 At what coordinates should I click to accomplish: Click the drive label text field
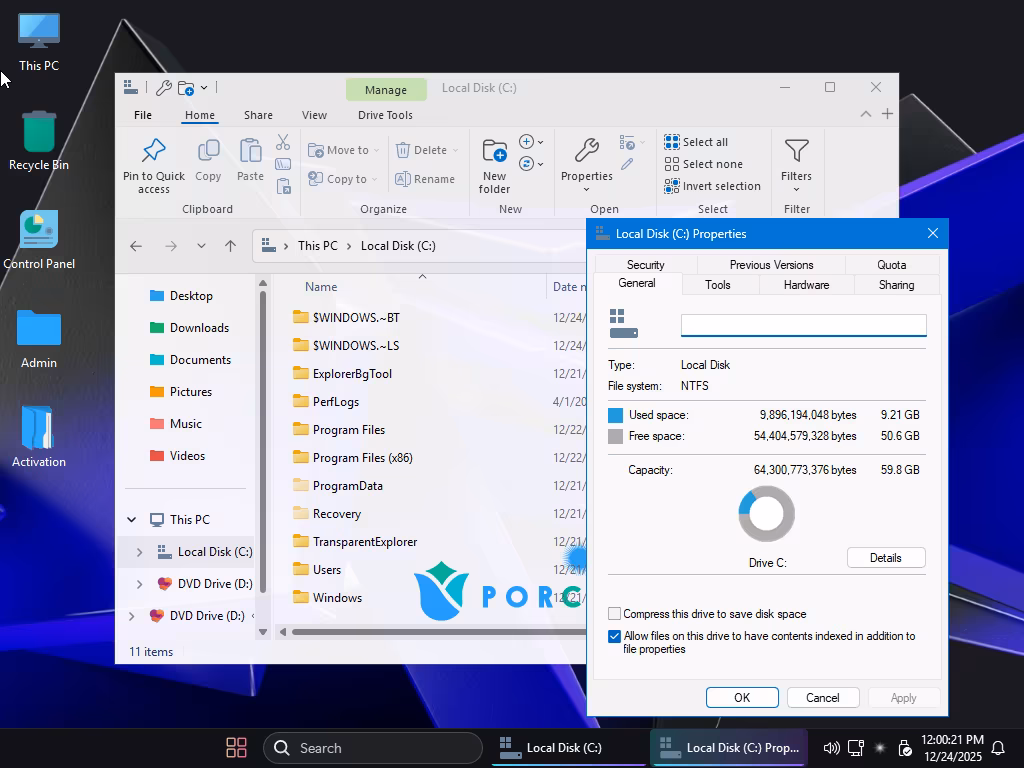point(803,326)
